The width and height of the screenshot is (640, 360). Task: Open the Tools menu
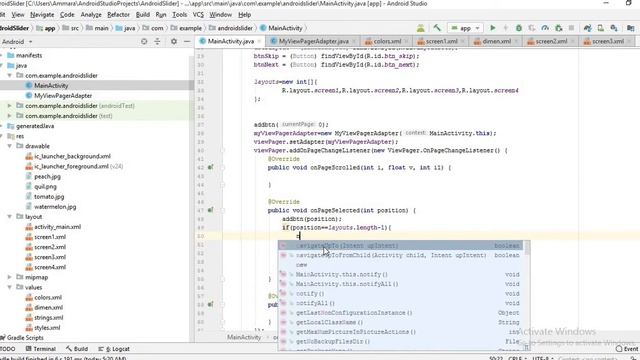[180, 15]
